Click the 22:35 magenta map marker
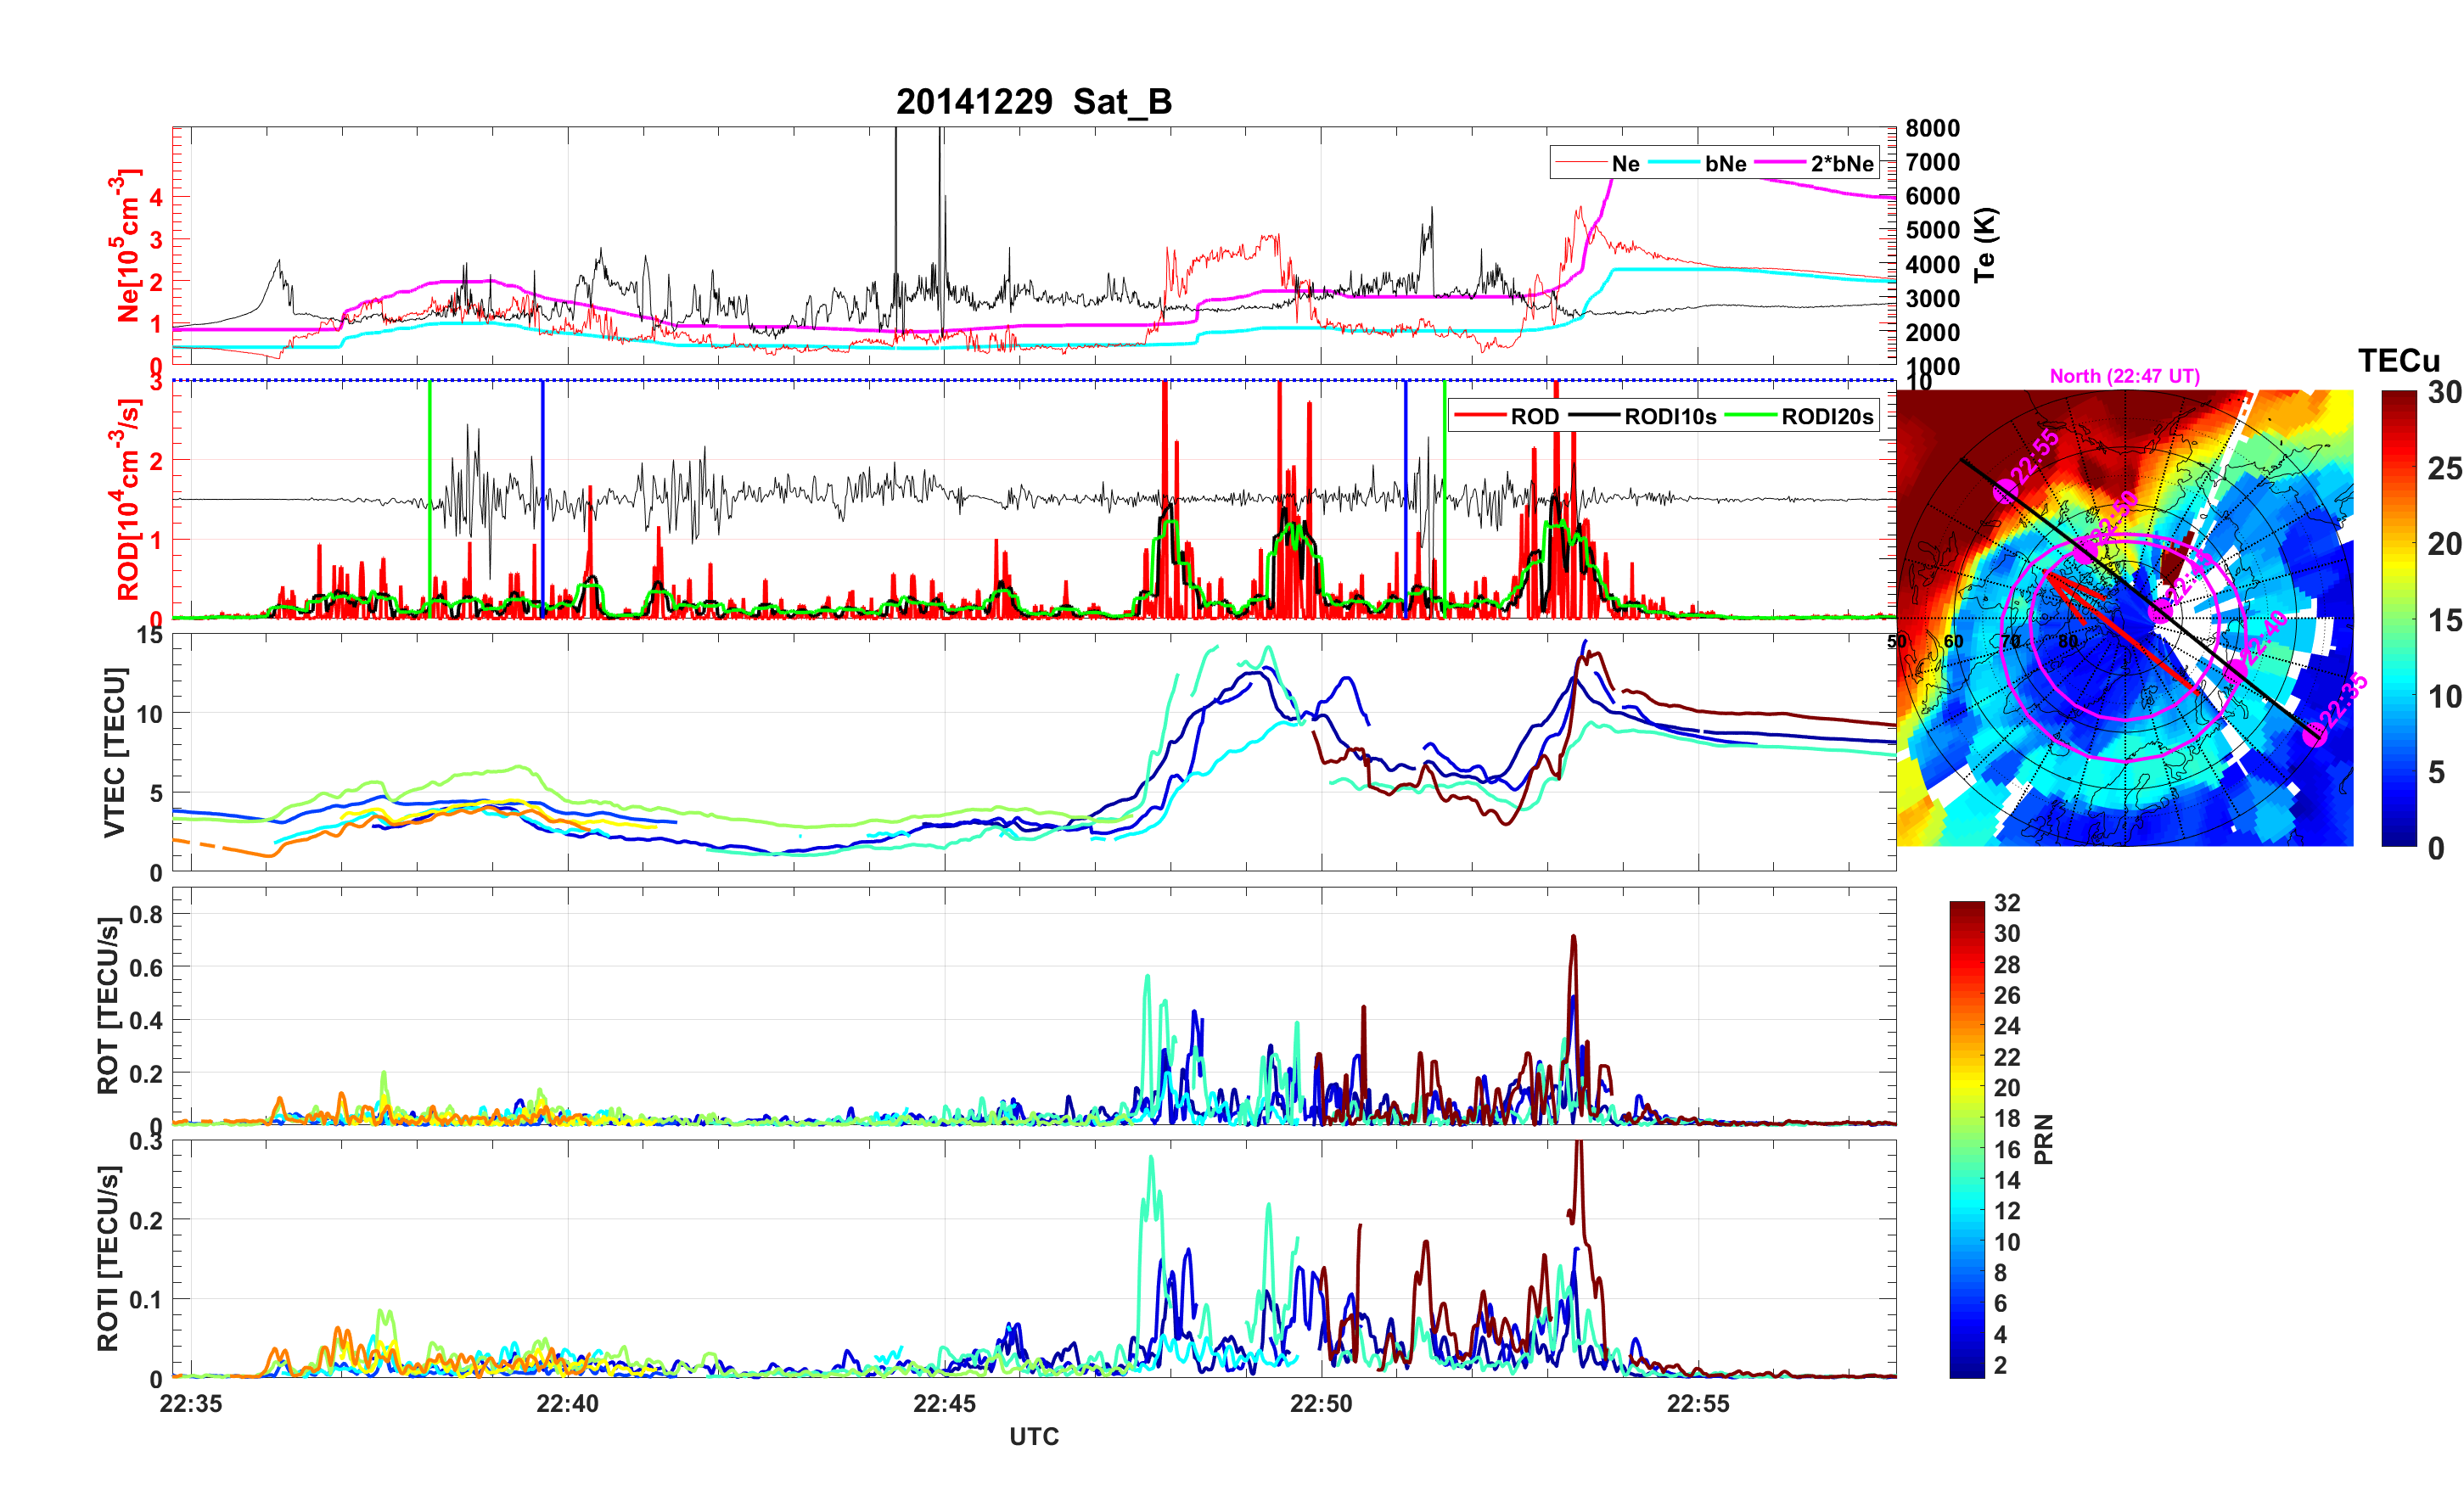The width and height of the screenshot is (2464, 1490). [2314, 736]
